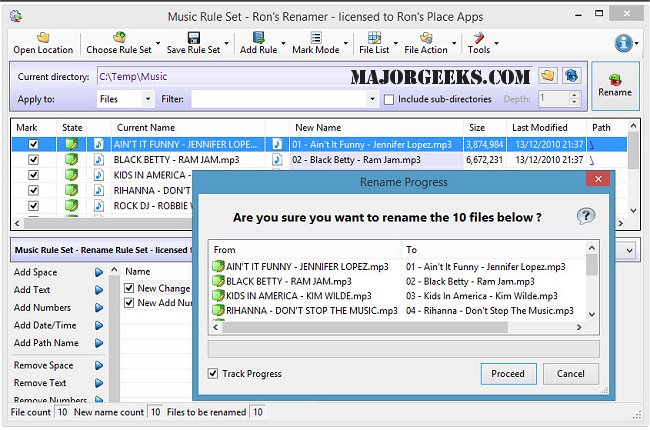The height and width of the screenshot is (430, 650).
Task: Enable Include sub-directories checkbox
Action: click(389, 100)
